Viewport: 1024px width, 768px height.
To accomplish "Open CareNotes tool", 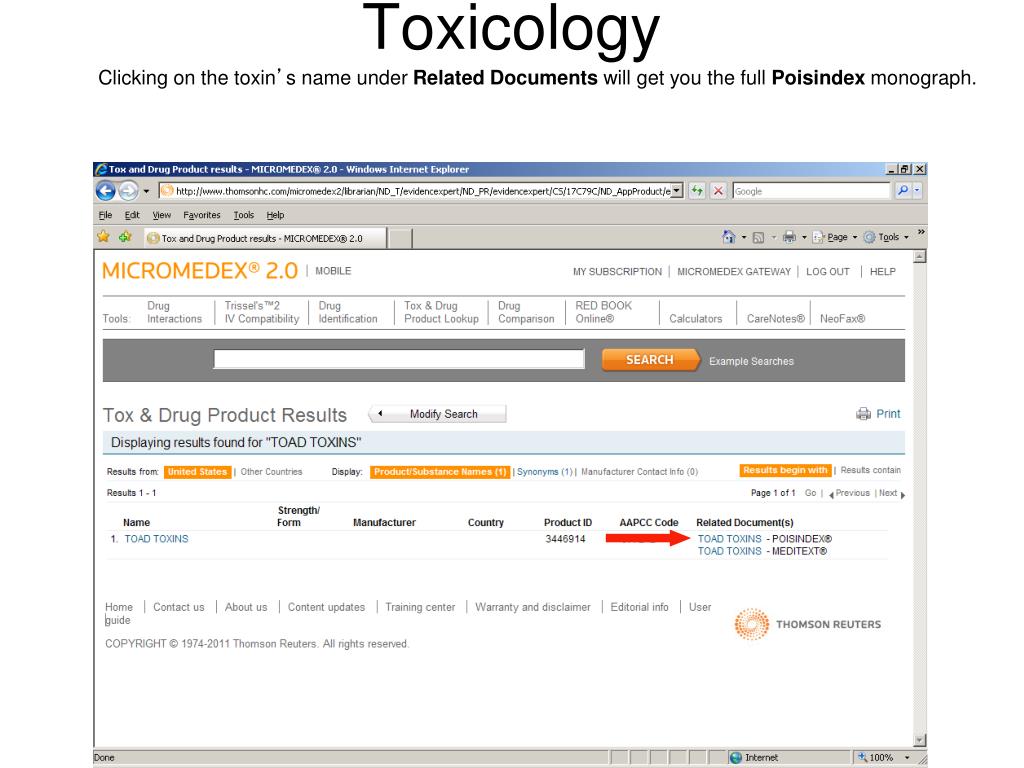I will (775, 319).
